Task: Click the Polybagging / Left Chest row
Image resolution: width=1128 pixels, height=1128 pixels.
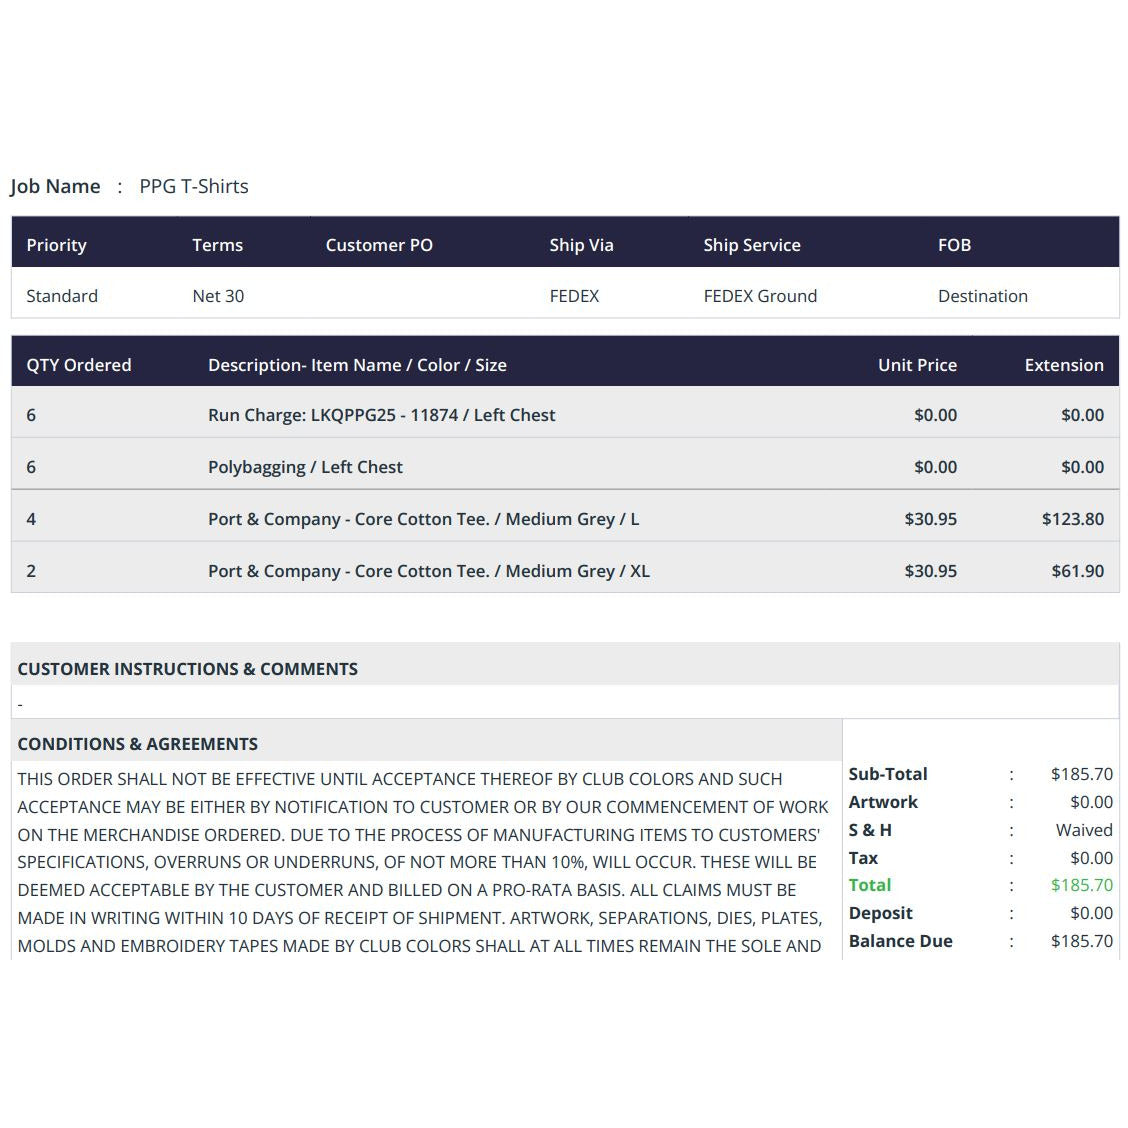Action: pyautogui.click(x=305, y=467)
